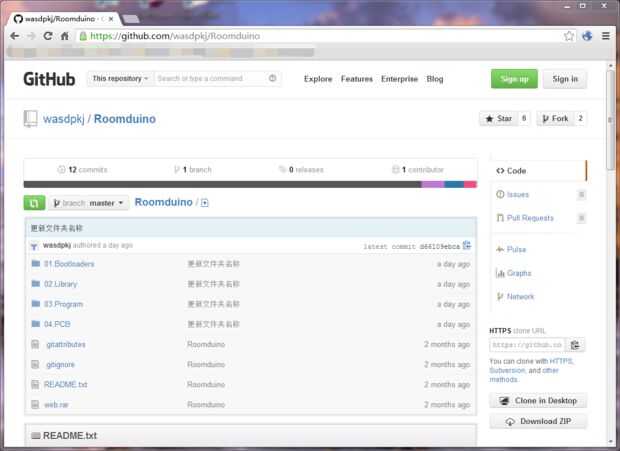This screenshot has height=451, width=620.
Task: View the 1 branch list
Action: point(193,170)
